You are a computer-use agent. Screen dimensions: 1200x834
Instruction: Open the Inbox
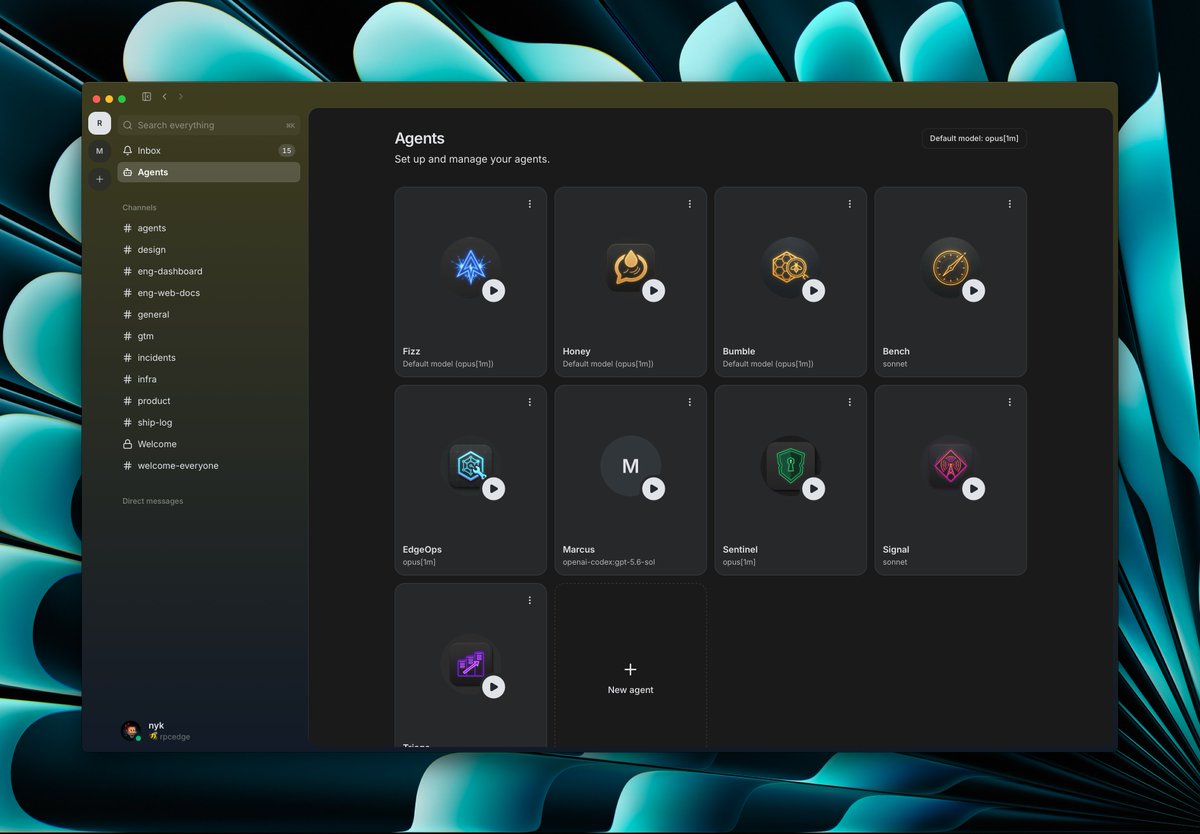click(x=208, y=150)
